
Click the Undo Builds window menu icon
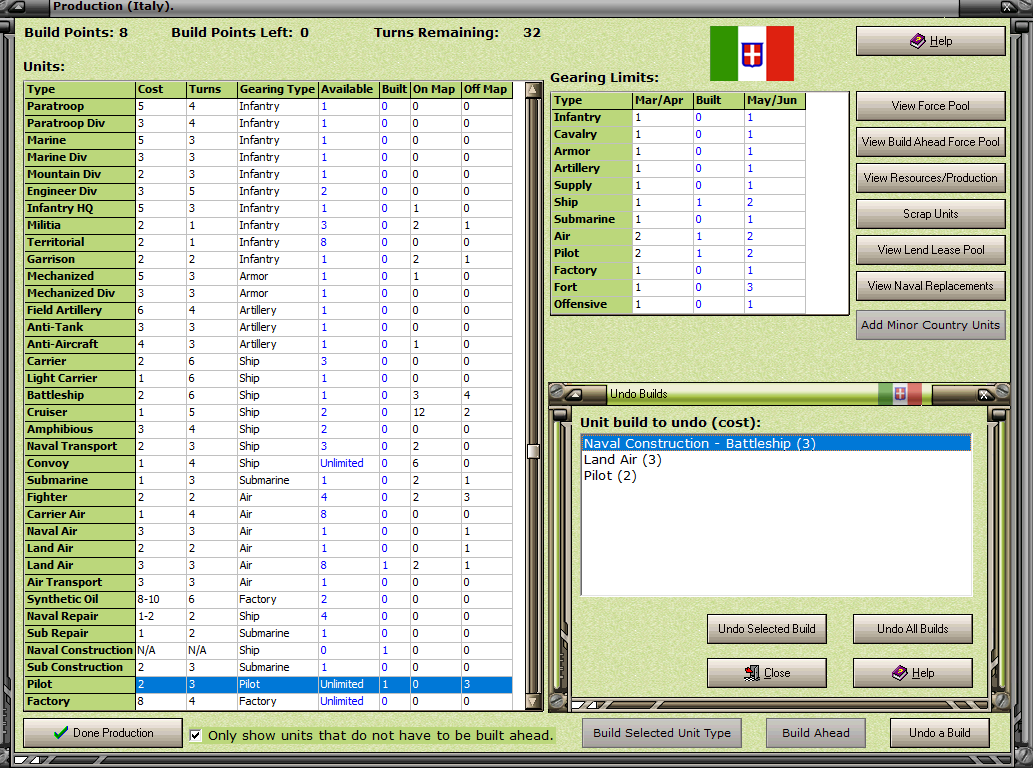coord(574,394)
